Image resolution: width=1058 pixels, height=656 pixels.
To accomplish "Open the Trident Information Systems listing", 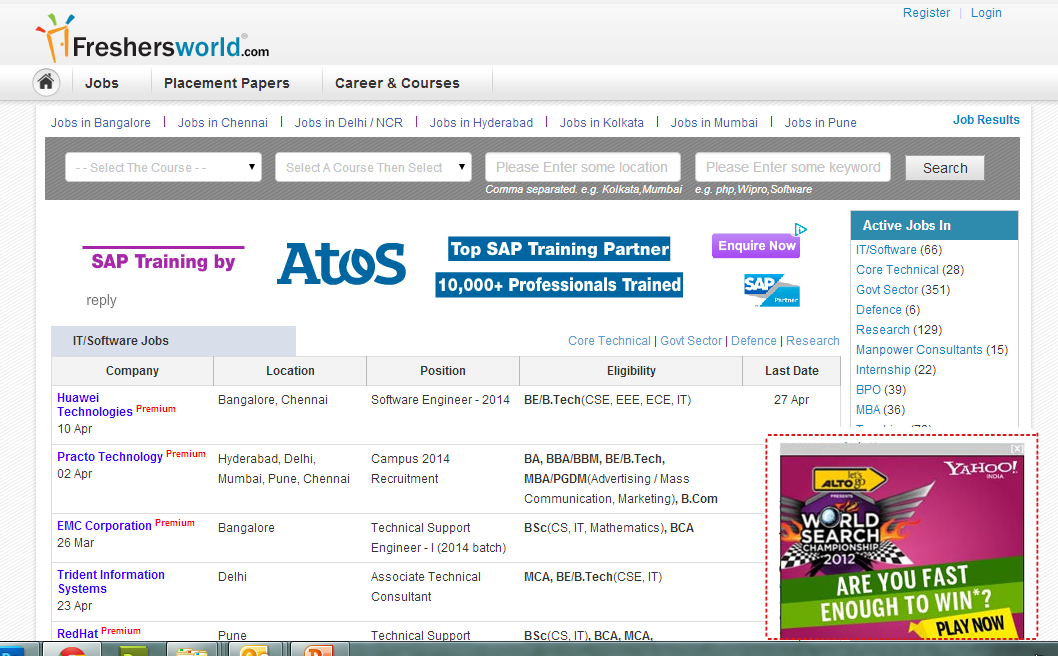I will tap(111, 582).
